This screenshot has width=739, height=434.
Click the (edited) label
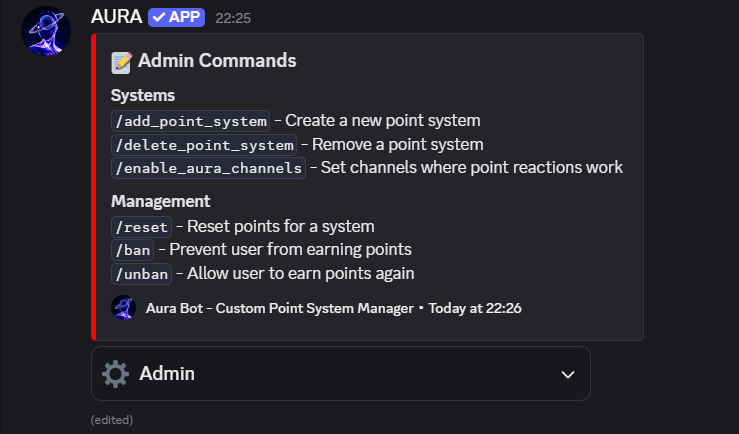coord(112,420)
